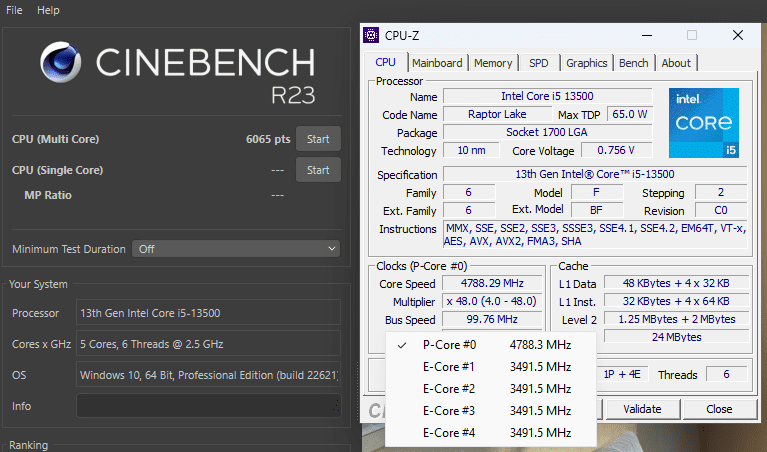Select E-Core #1 in the core list
Screen dimensions: 767x452
click(491, 367)
